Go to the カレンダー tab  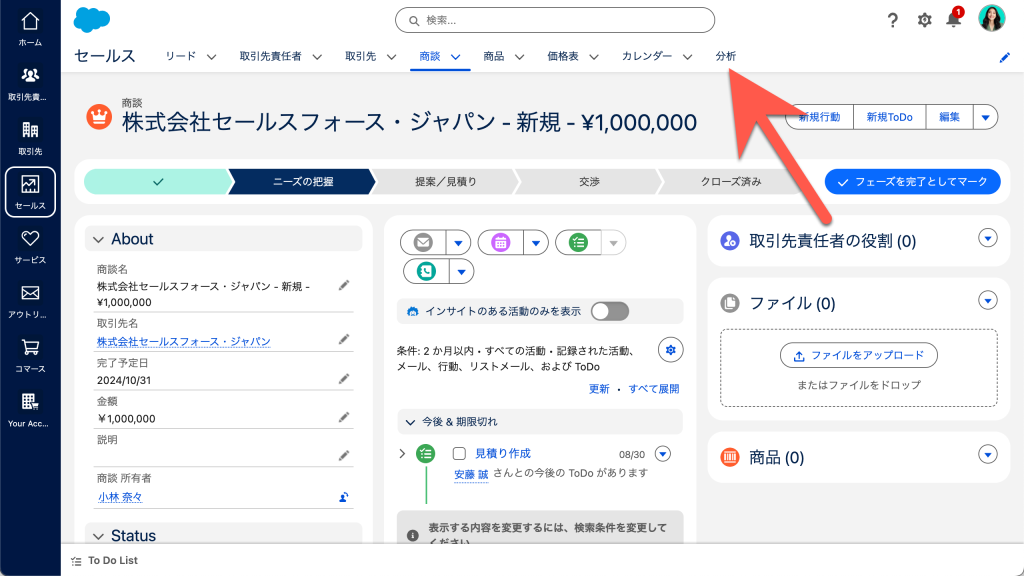(647, 56)
